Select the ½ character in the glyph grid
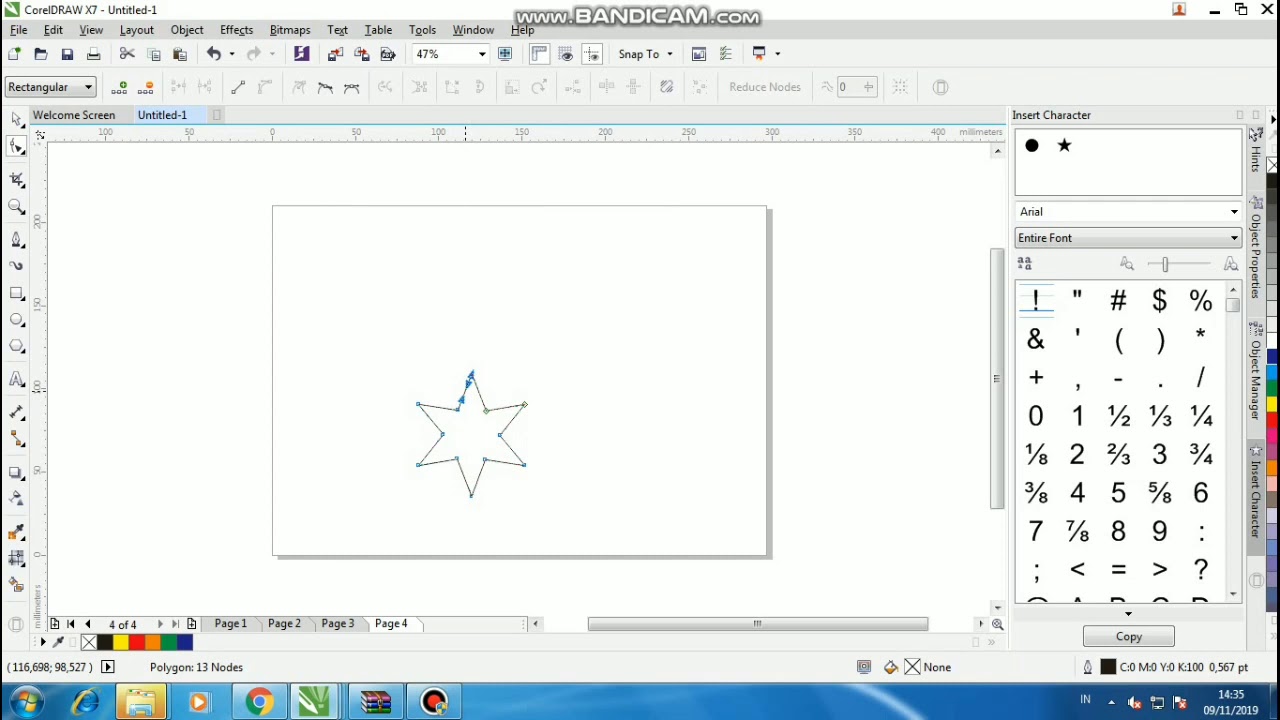 (x=1118, y=416)
